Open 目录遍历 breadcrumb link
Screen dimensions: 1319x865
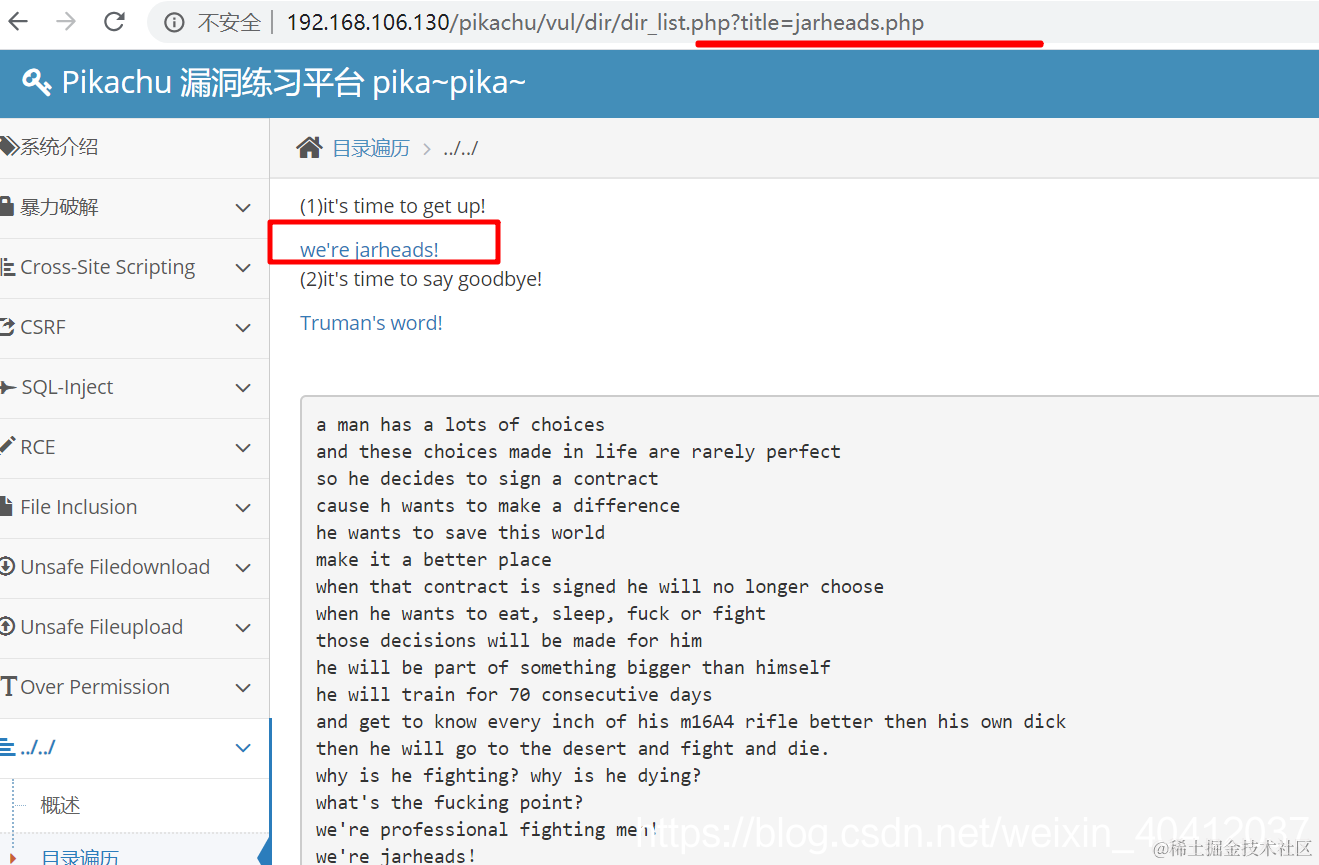click(371, 148)
